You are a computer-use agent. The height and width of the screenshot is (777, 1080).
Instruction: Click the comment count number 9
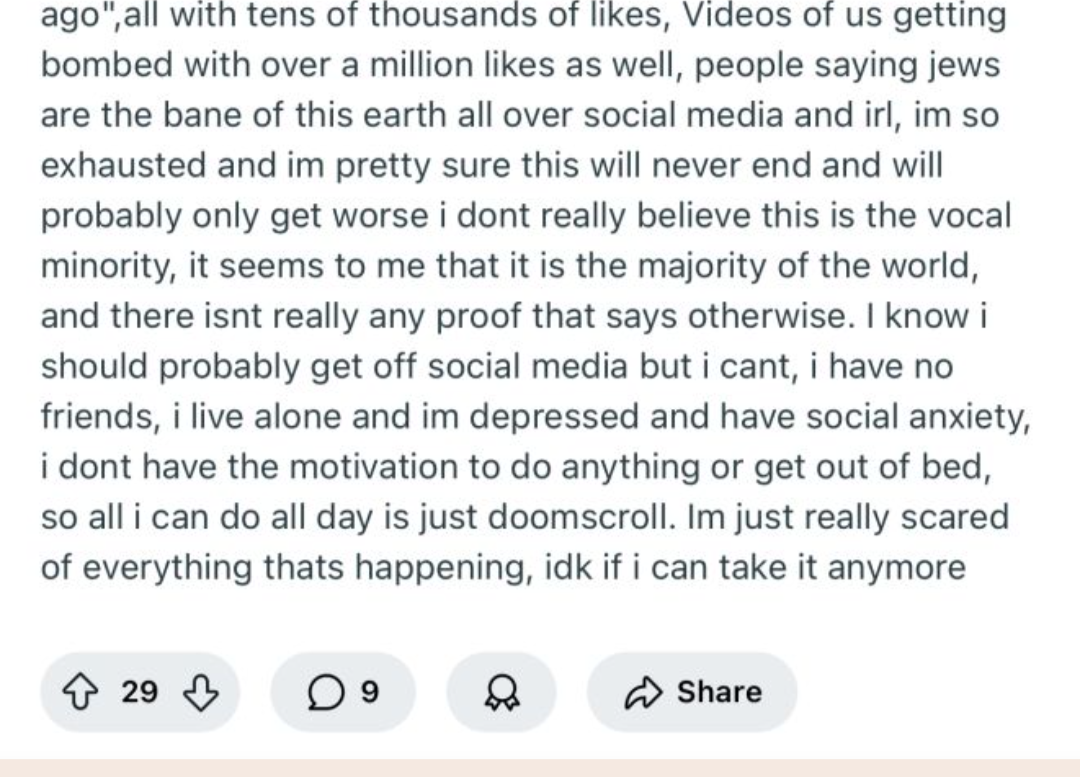(x=369, y=692)
